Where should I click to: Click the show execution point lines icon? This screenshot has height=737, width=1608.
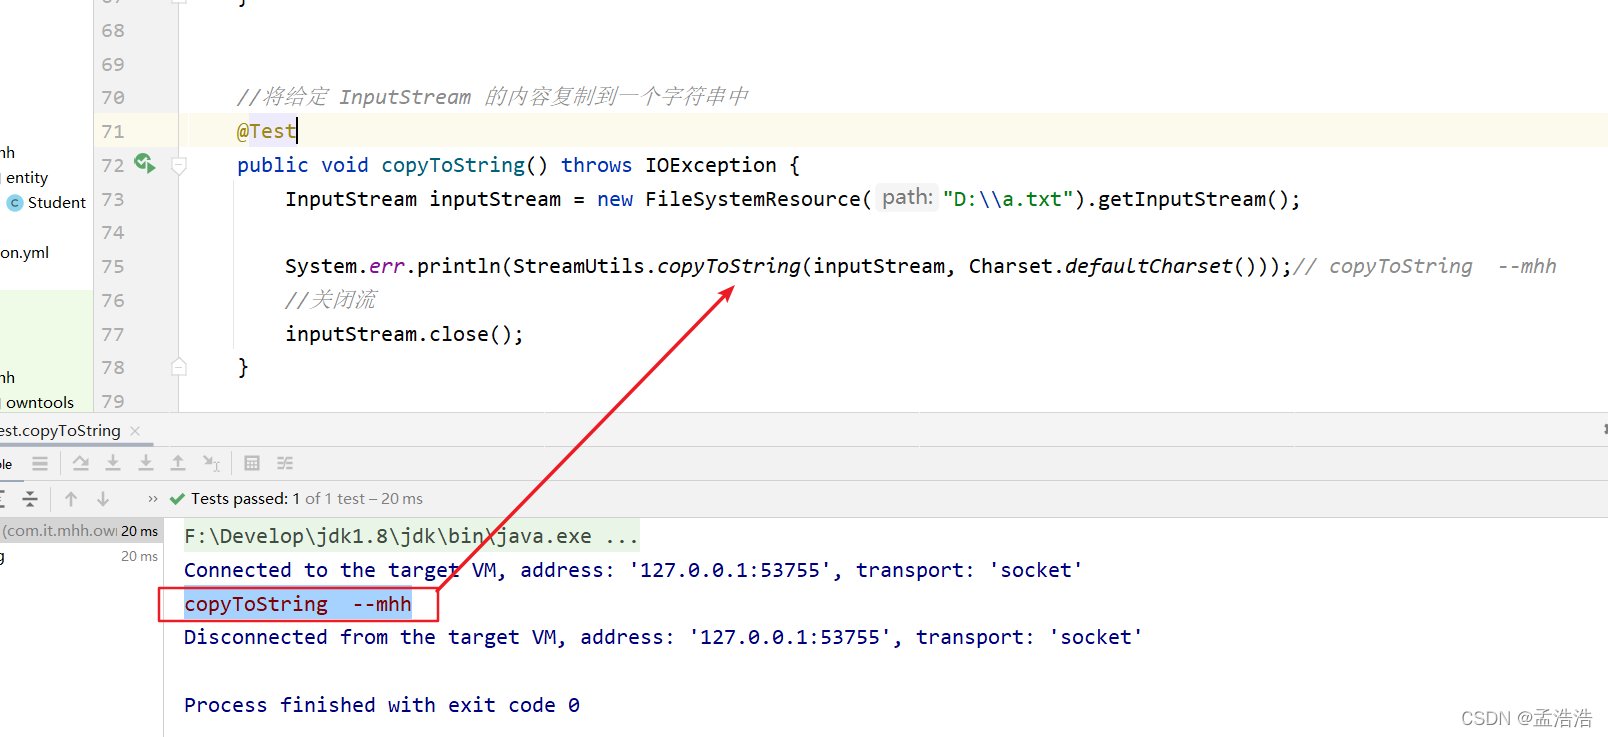coord(40,463)
